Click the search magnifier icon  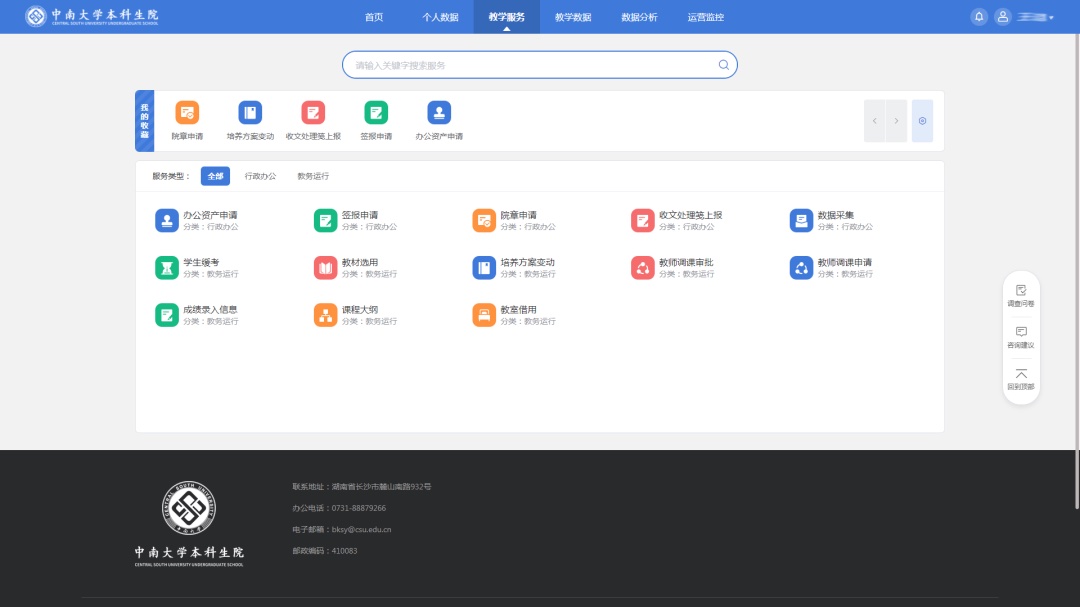pyautogui.click(x=723, y=65)
